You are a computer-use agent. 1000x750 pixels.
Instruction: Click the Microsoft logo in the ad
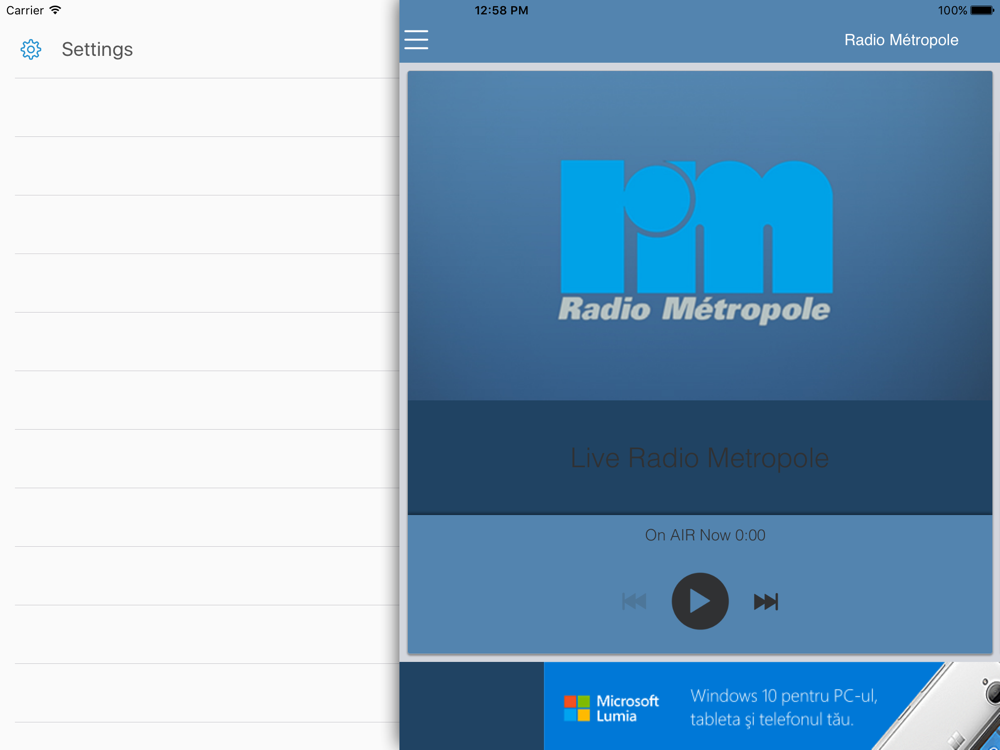click(577, 709)
